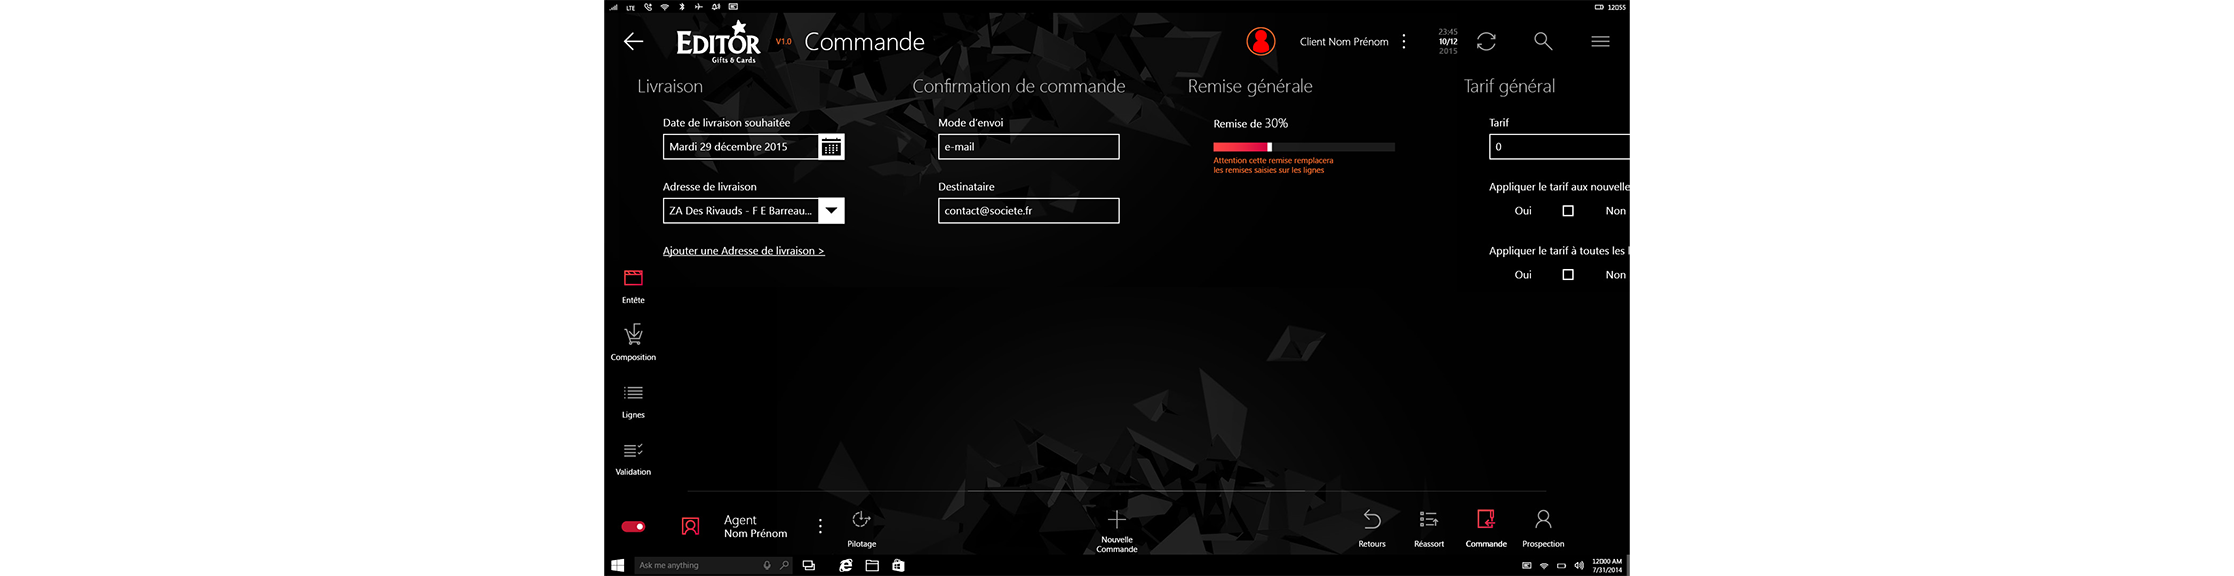Check Oui for tarif aux nouvelles lignes

tap(1568, 211)
